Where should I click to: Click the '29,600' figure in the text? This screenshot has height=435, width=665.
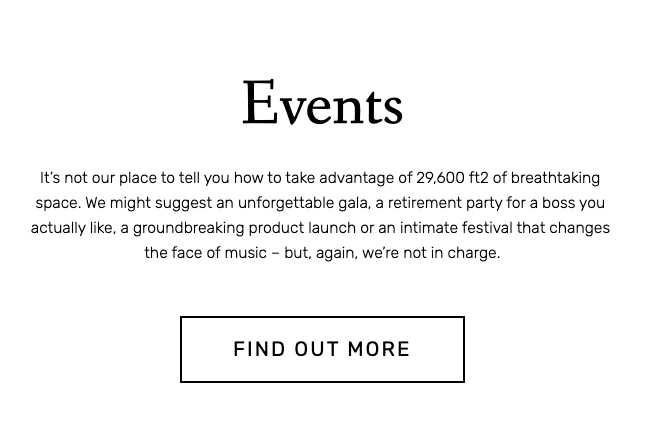point(440,178)
